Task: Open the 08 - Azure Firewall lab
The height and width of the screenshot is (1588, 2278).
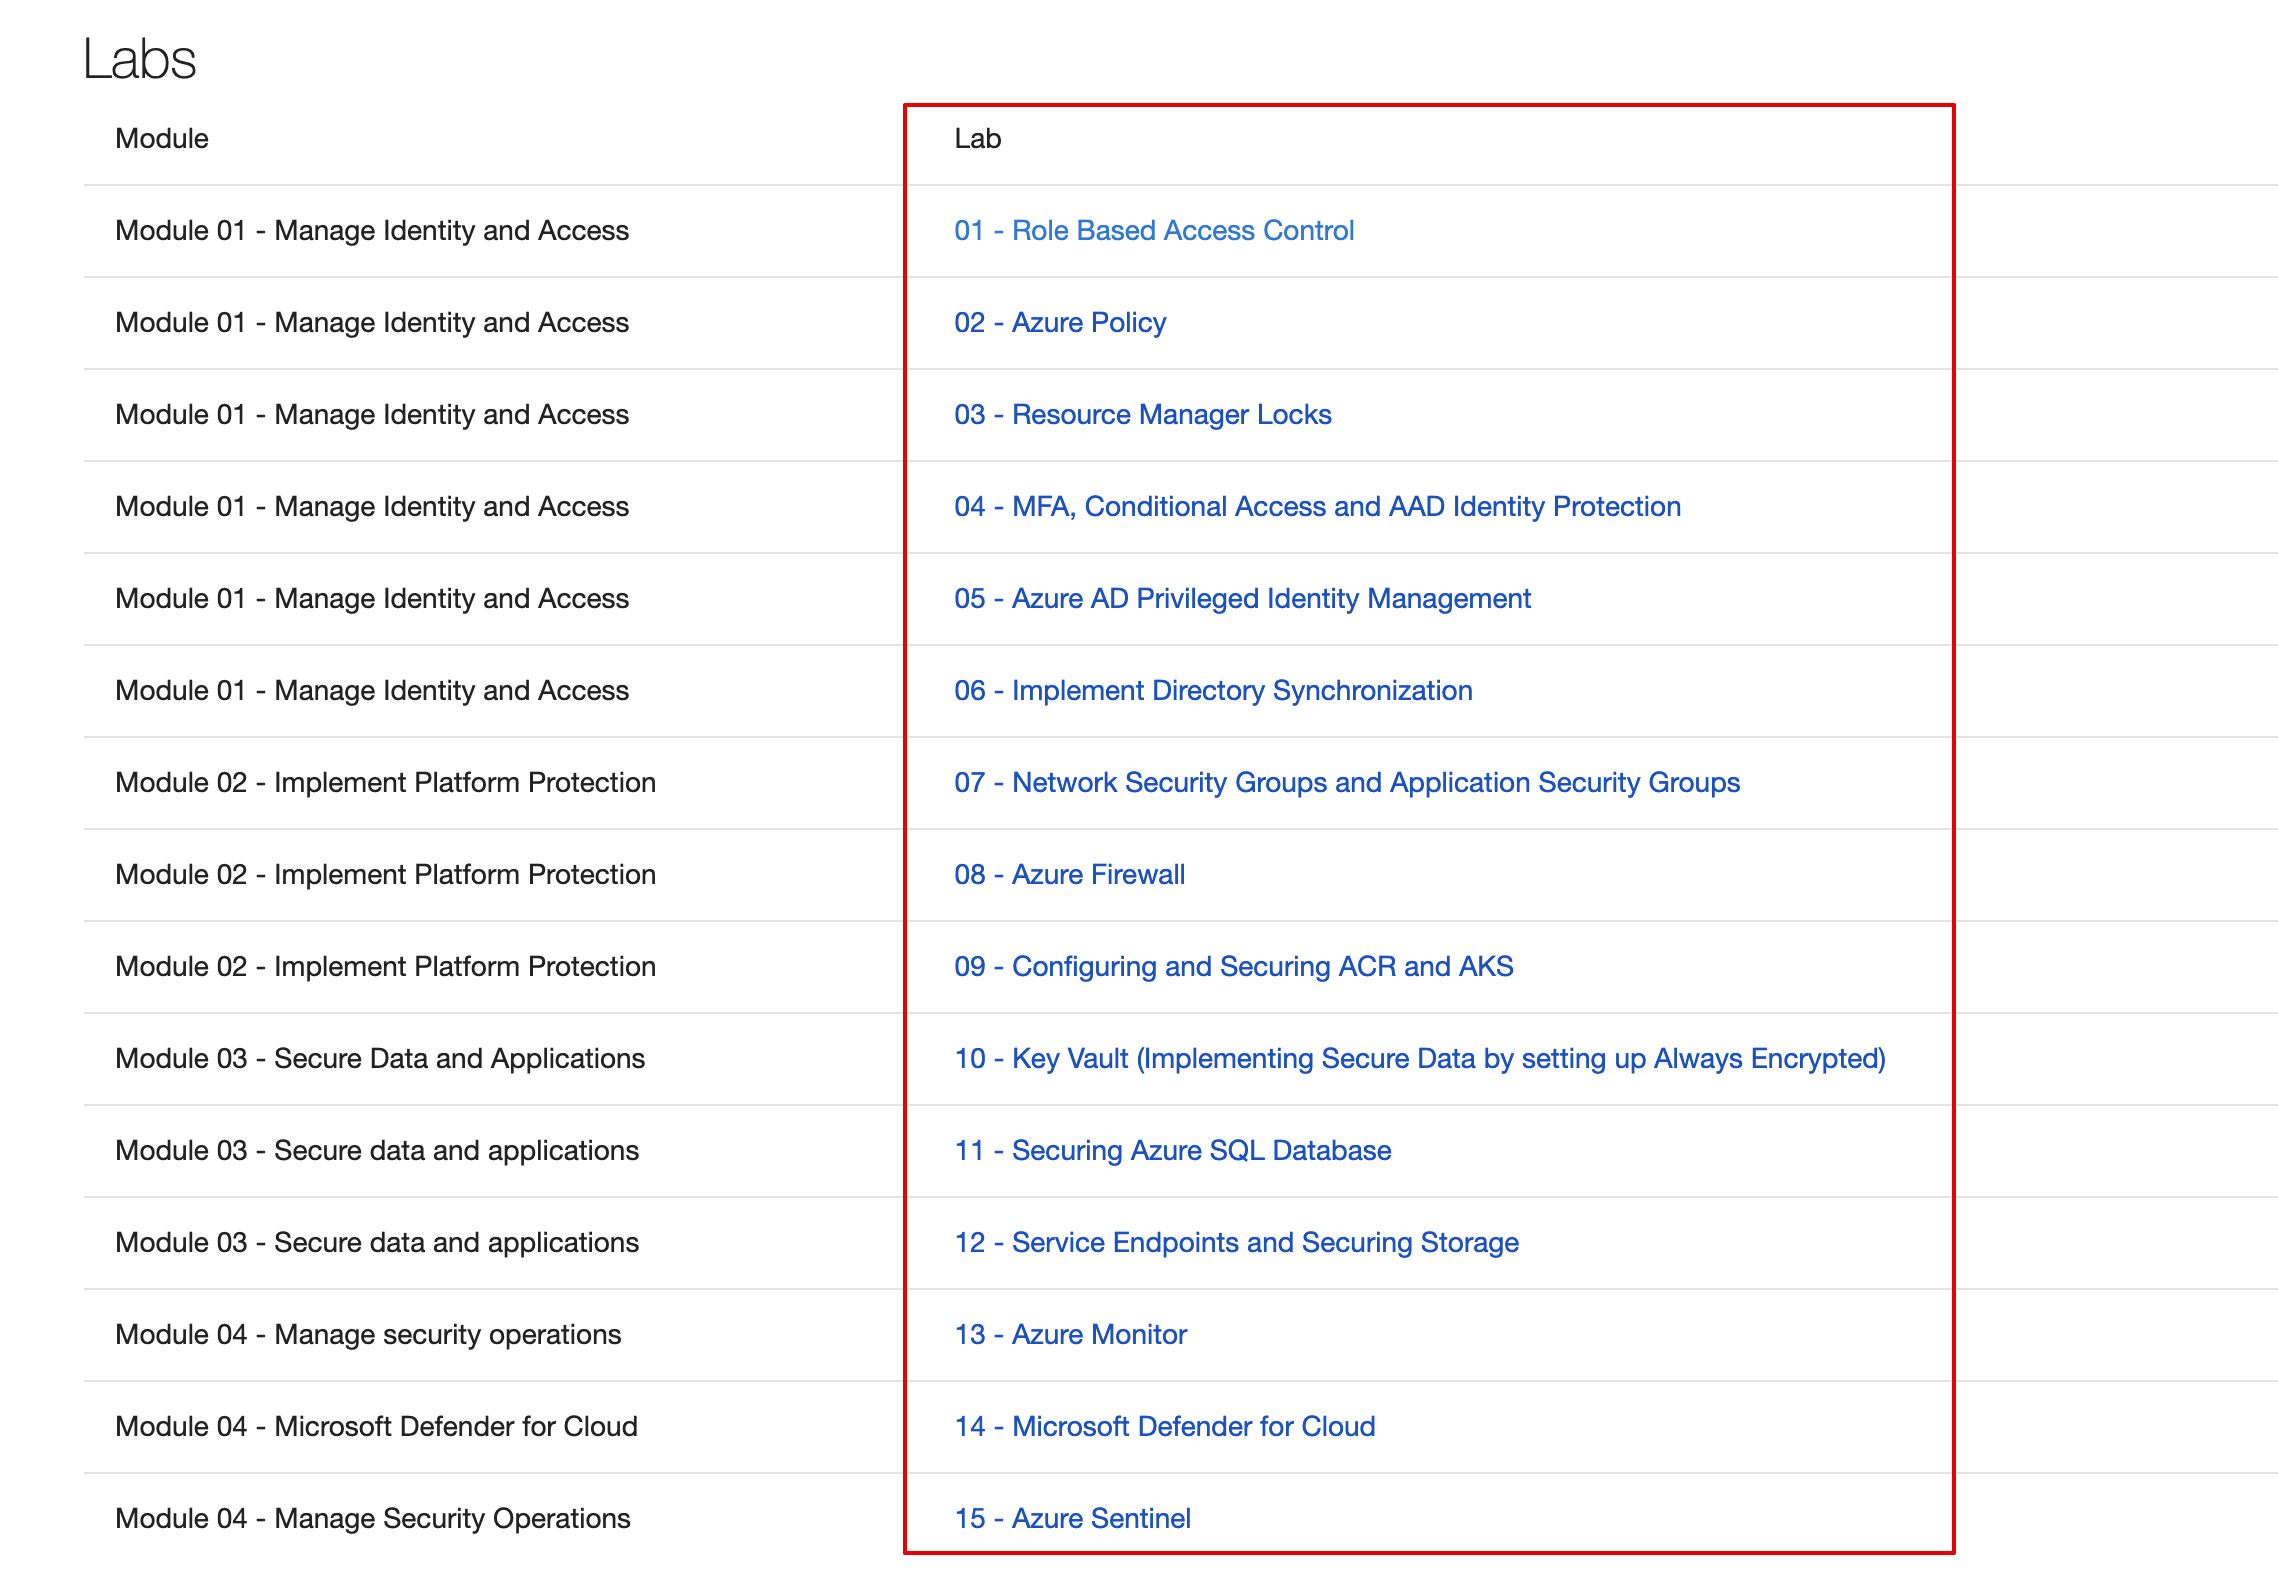Action: 1069,874
